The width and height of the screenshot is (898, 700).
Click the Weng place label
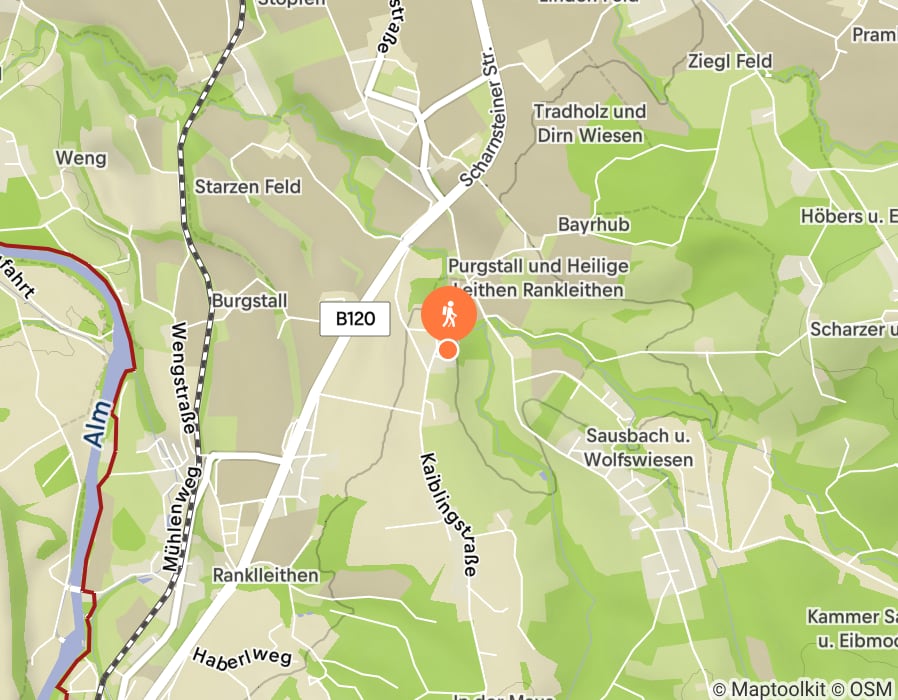click(x=81, y=158)
